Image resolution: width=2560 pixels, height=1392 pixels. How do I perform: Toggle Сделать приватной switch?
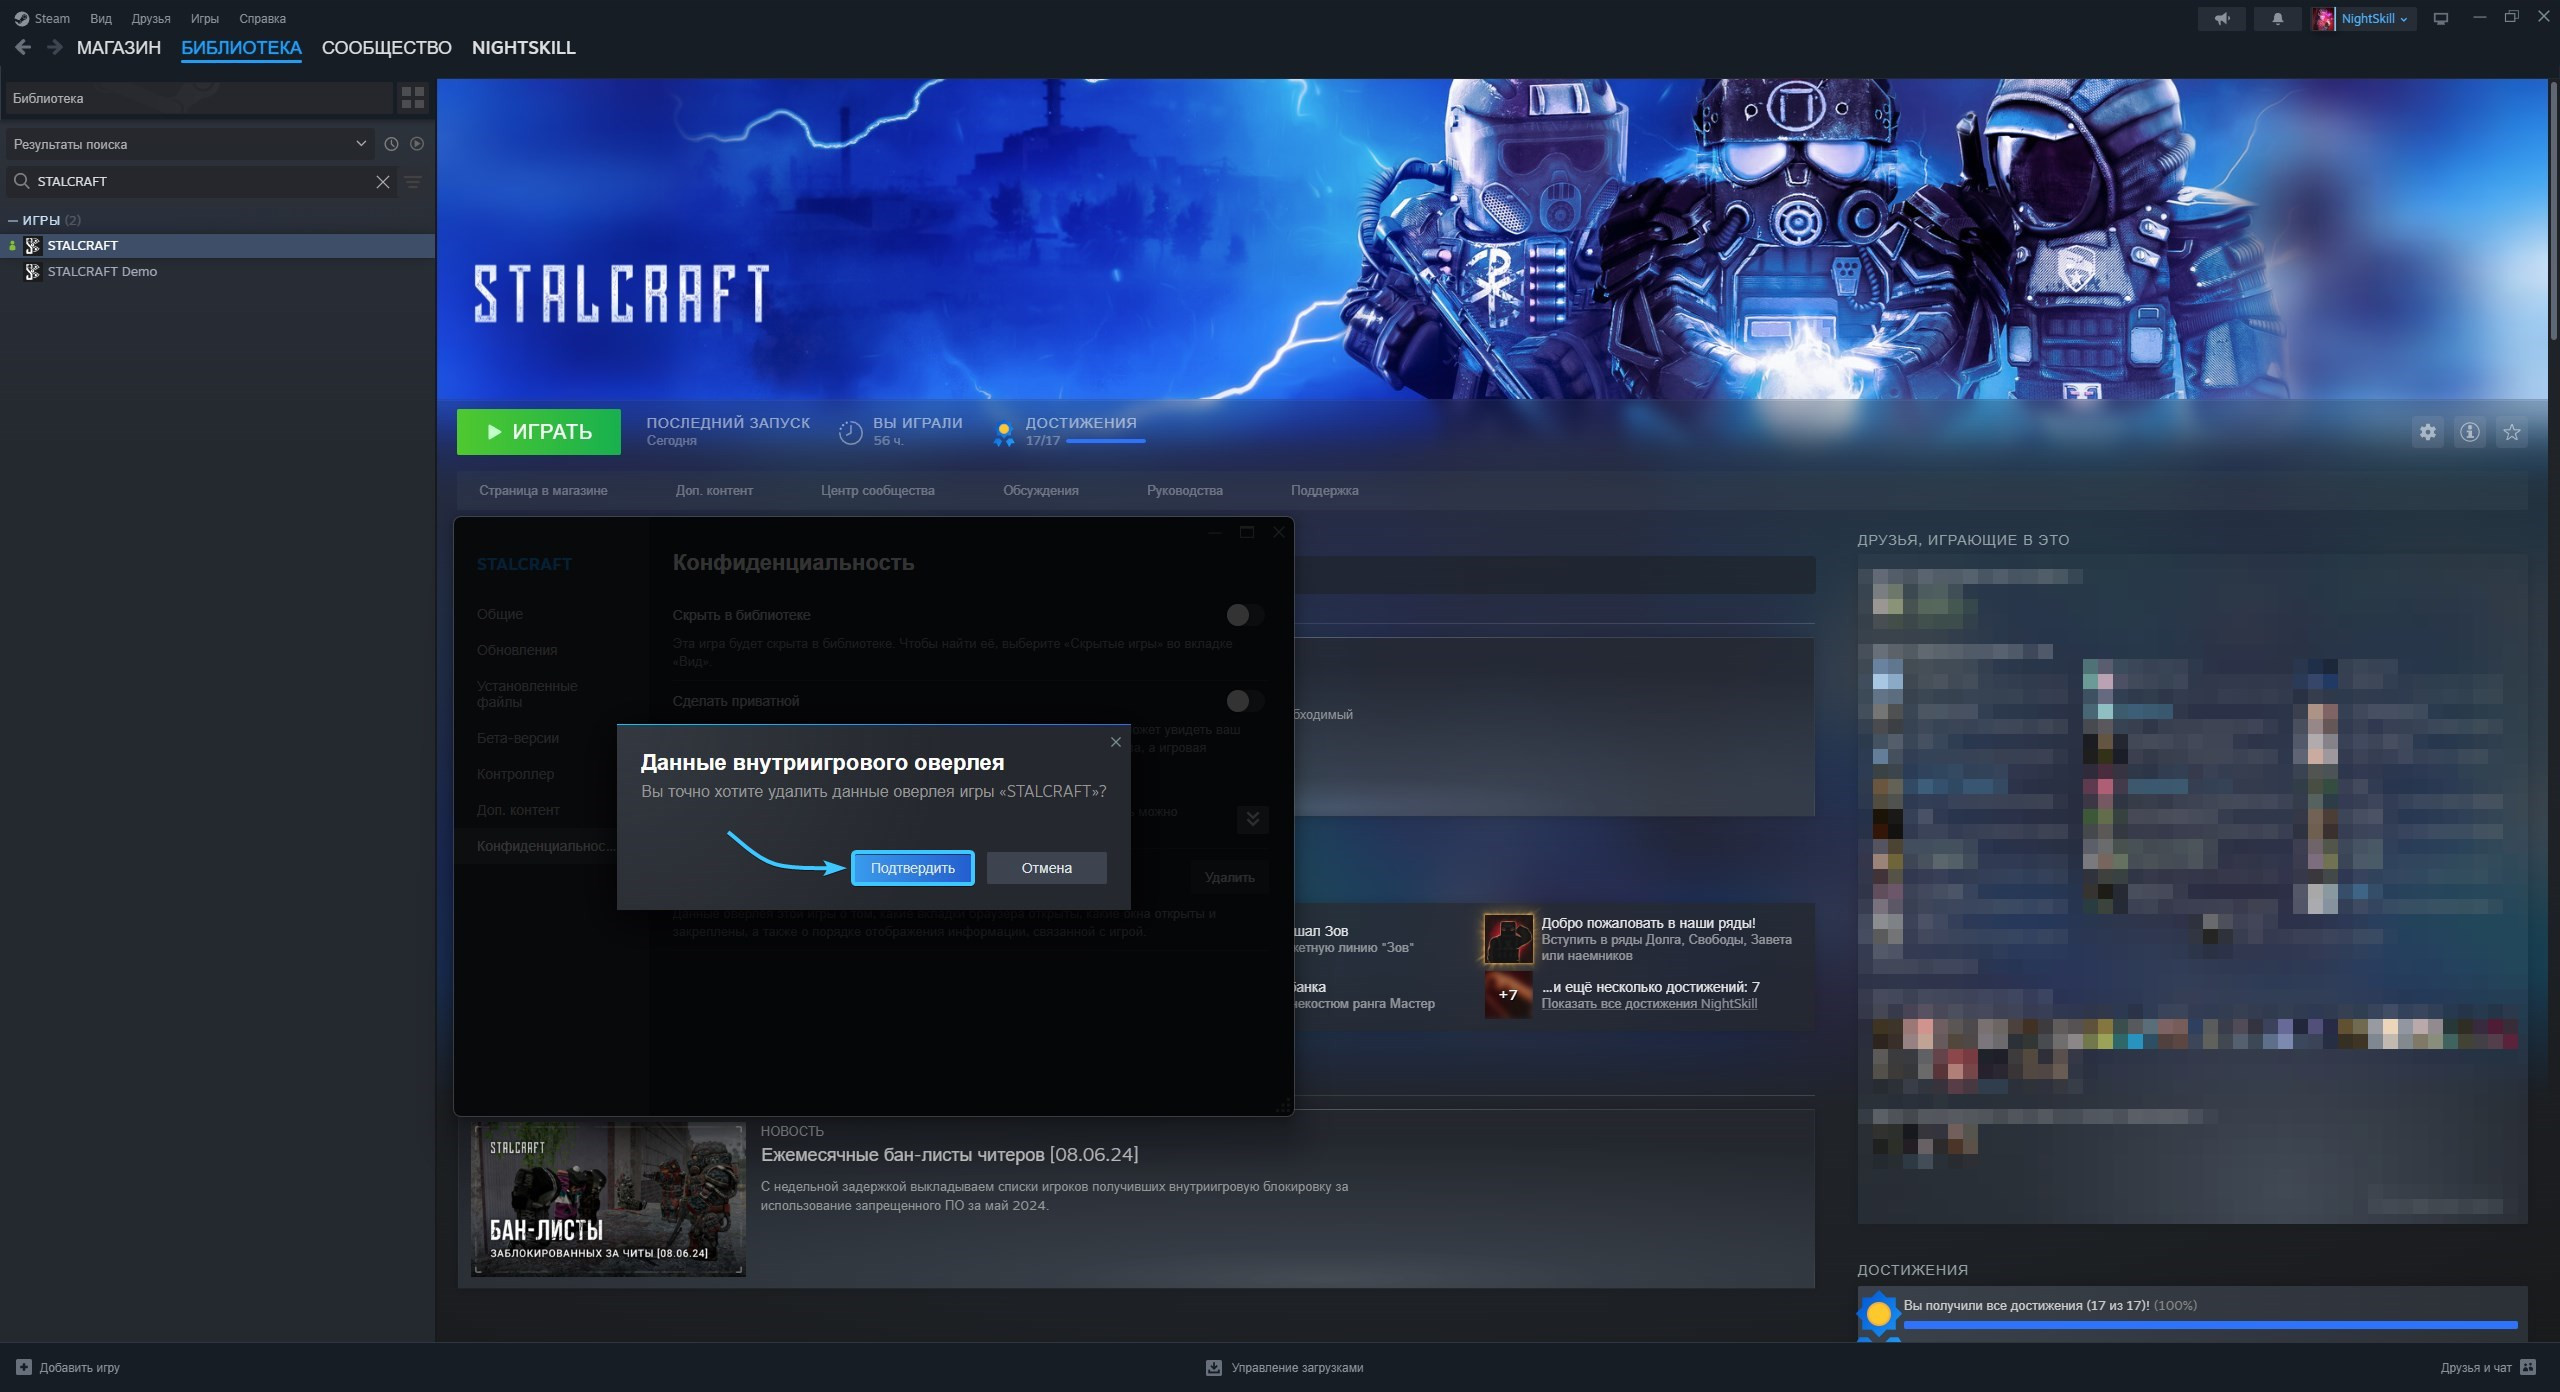1245,701
